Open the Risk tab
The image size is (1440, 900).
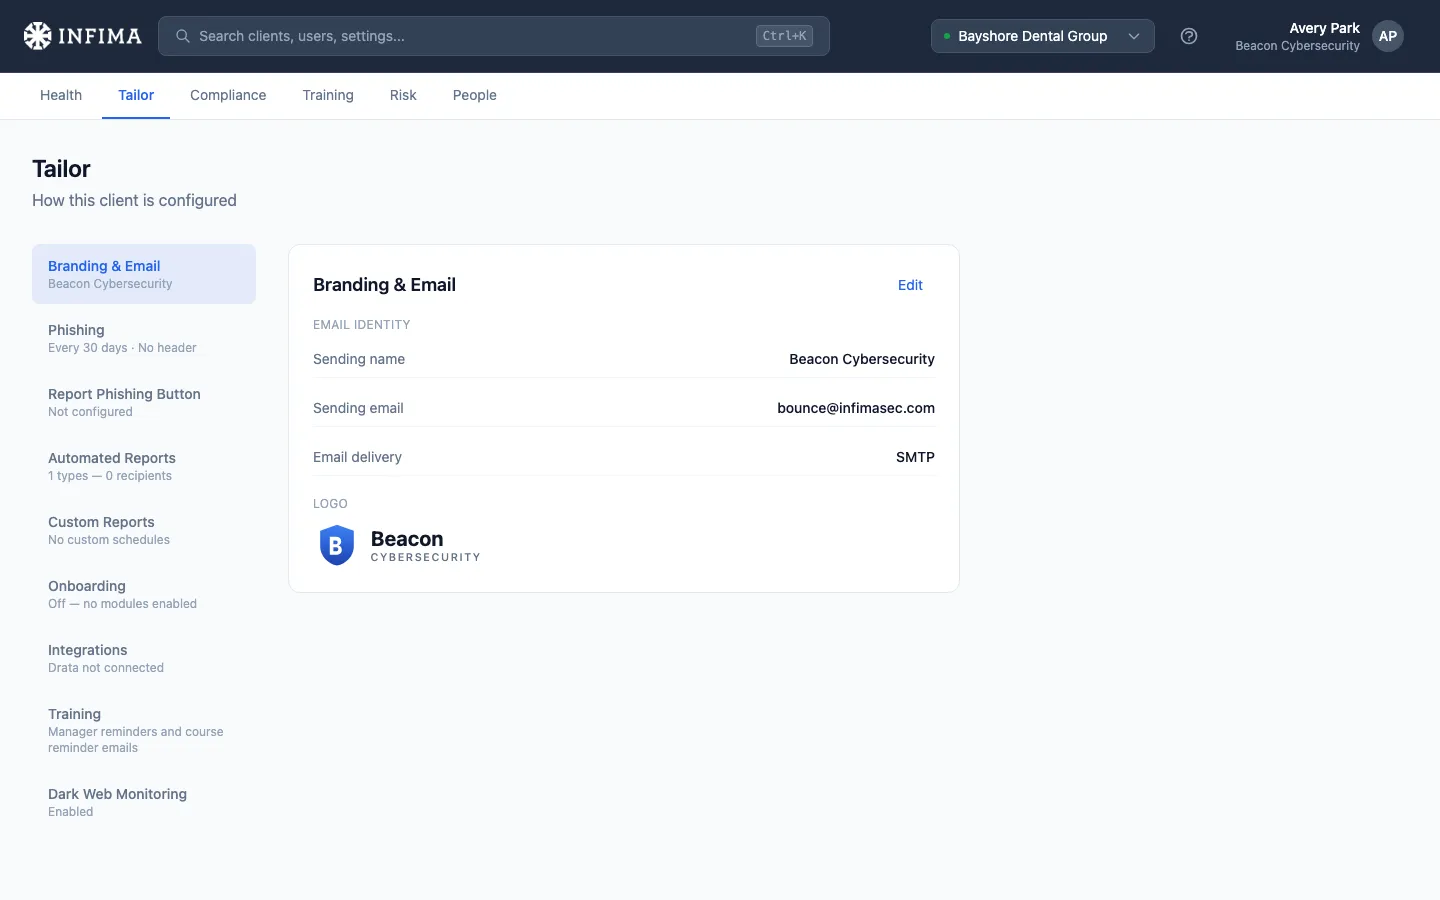(403, 95)
